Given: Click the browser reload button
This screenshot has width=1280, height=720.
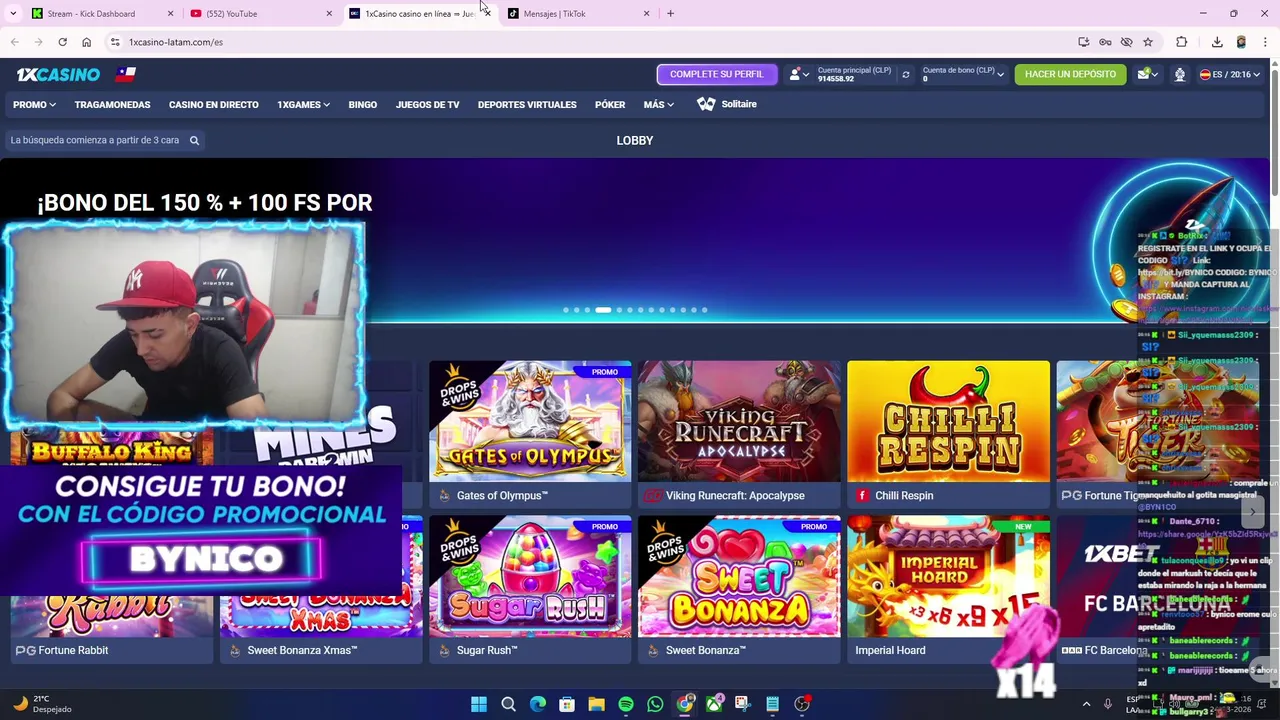Looking at the screenshot, I should click(x=62, y=42).
